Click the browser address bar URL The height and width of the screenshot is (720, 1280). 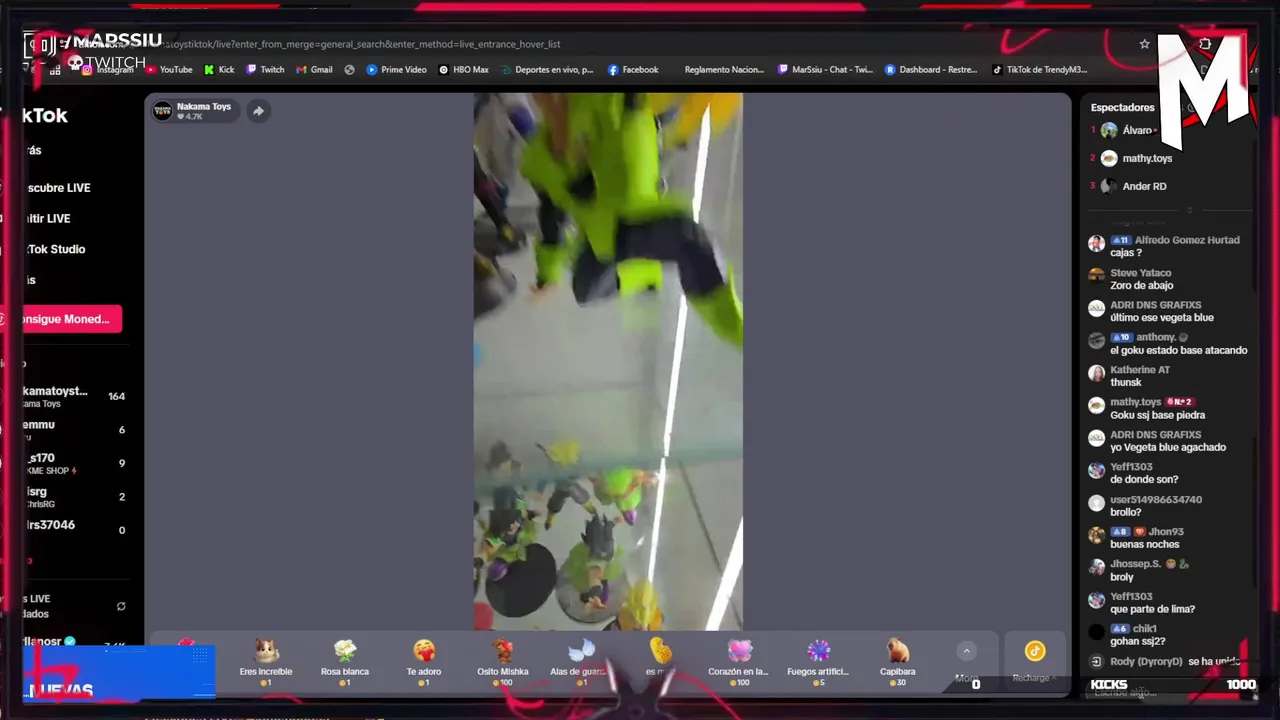360,44
